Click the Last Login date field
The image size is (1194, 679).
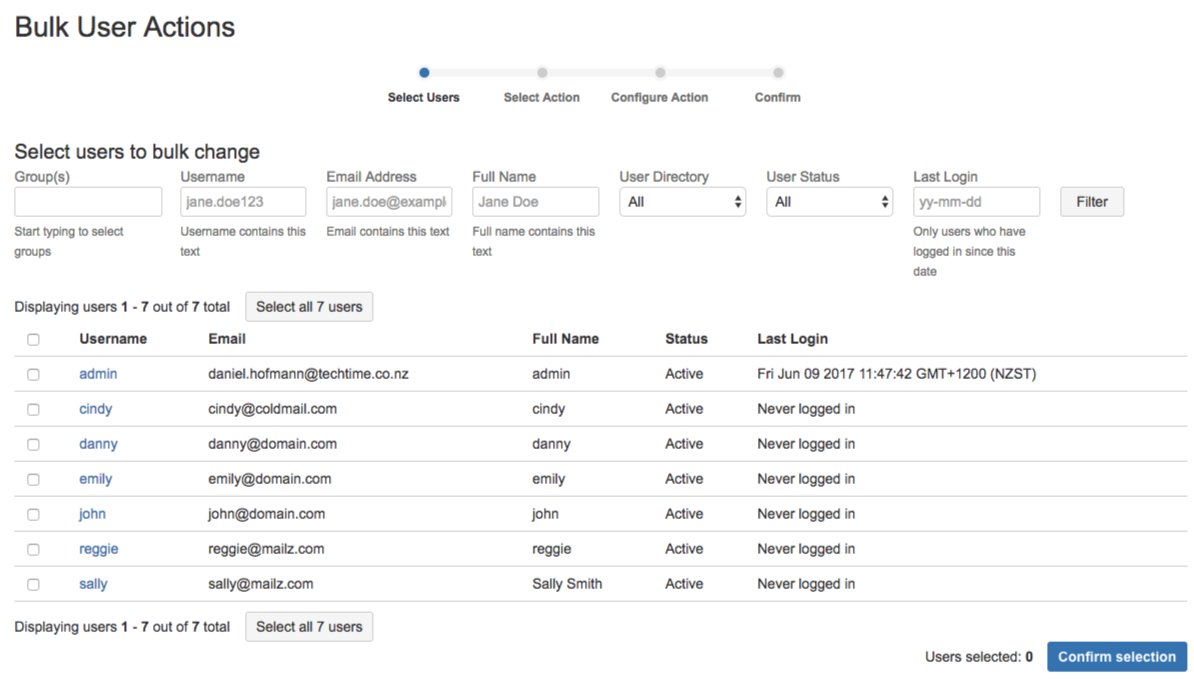coord(976,202)
